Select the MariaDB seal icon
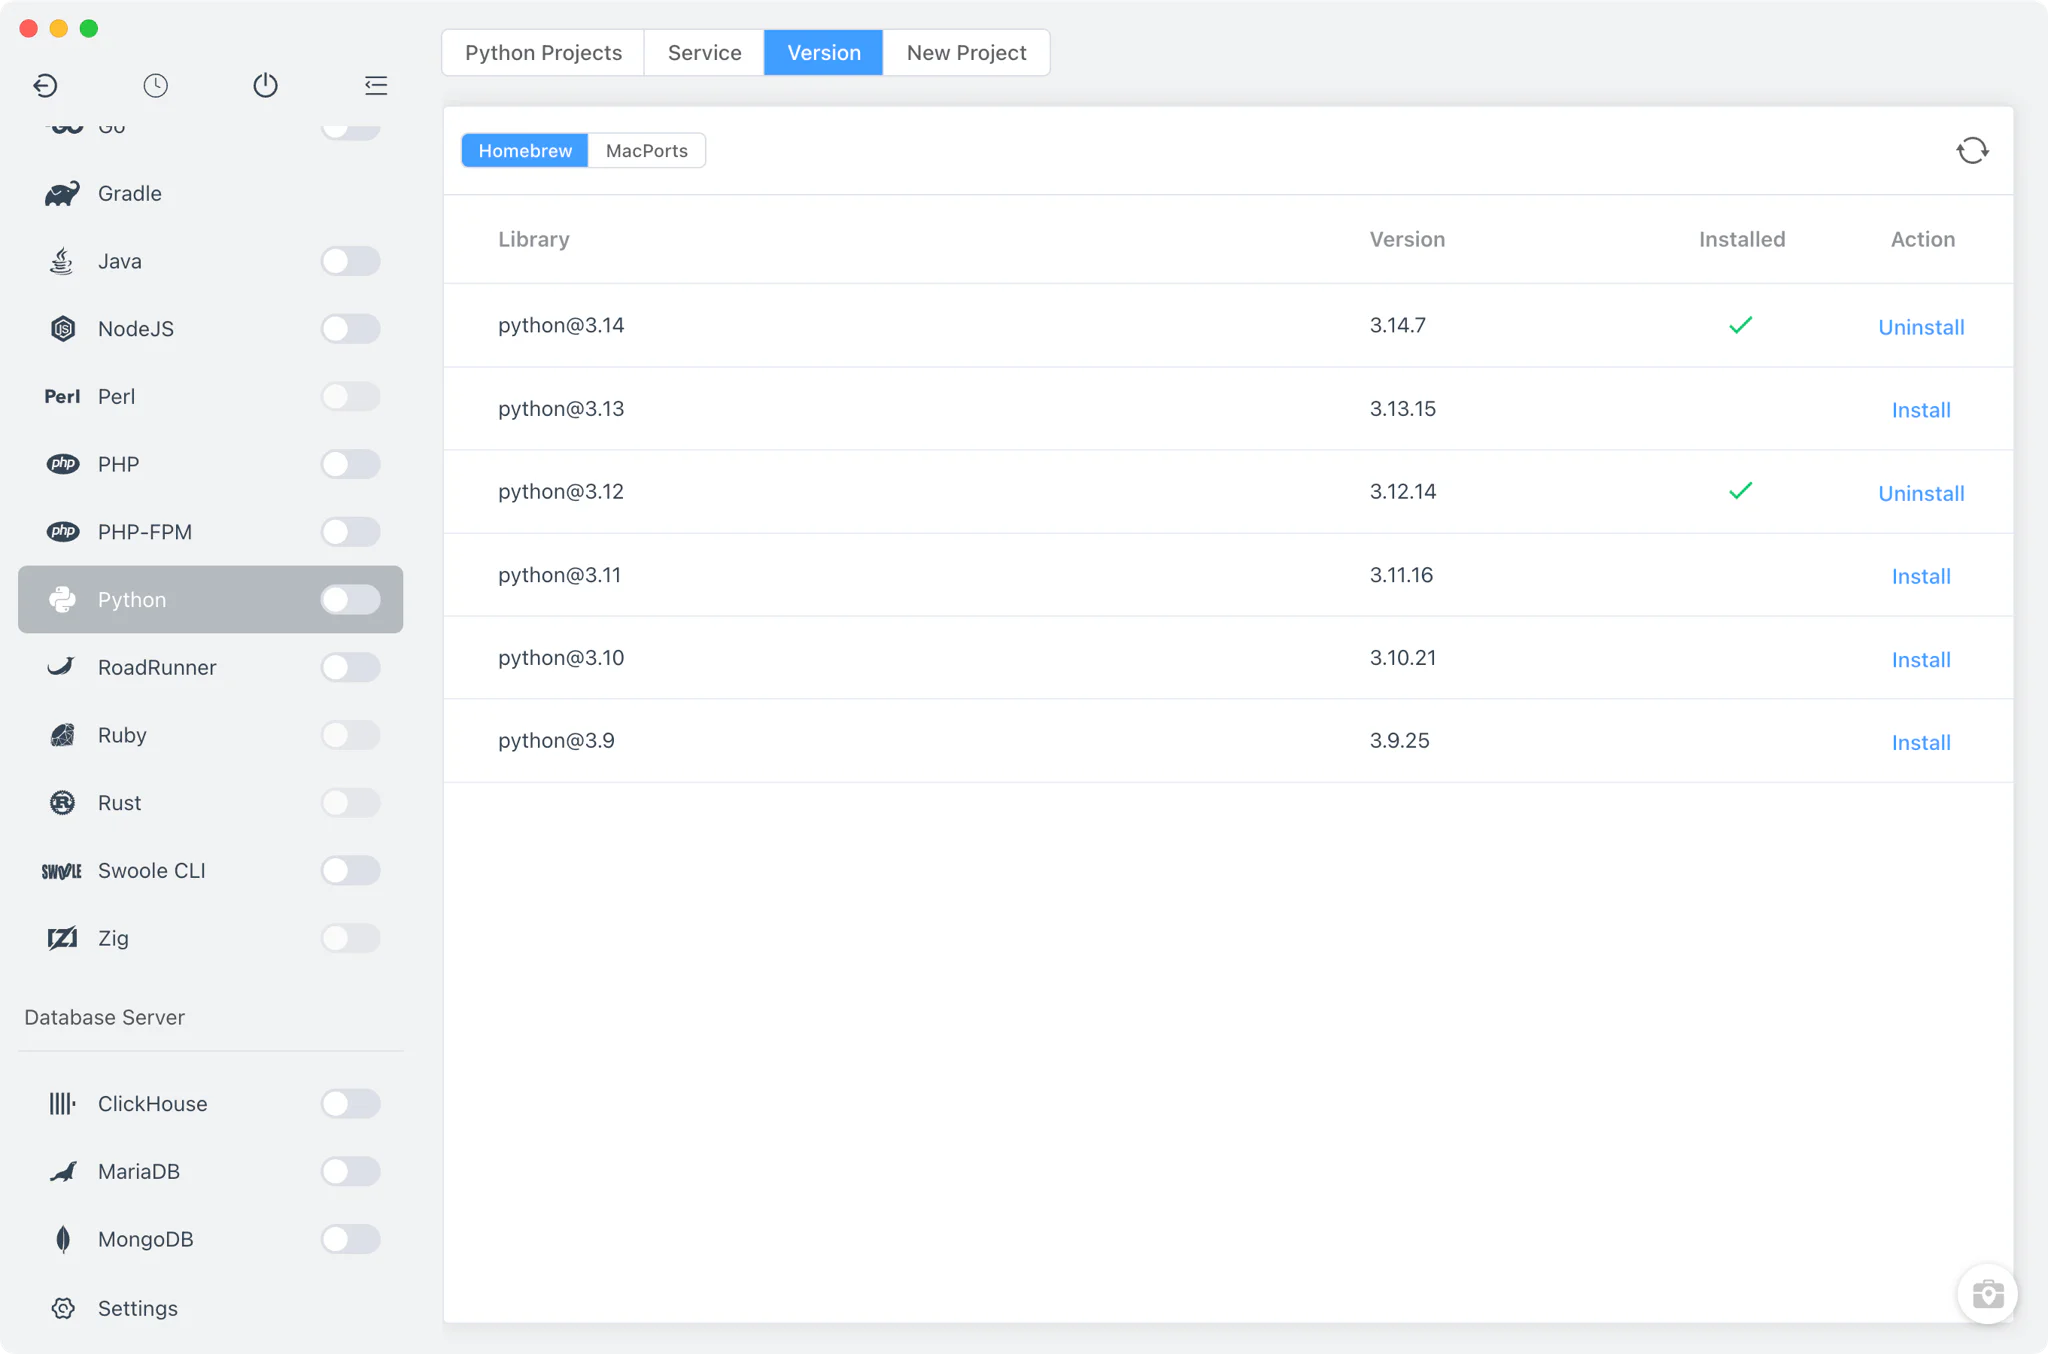This screenshot has width=2048, height=1354. [x=62, y=1171]
